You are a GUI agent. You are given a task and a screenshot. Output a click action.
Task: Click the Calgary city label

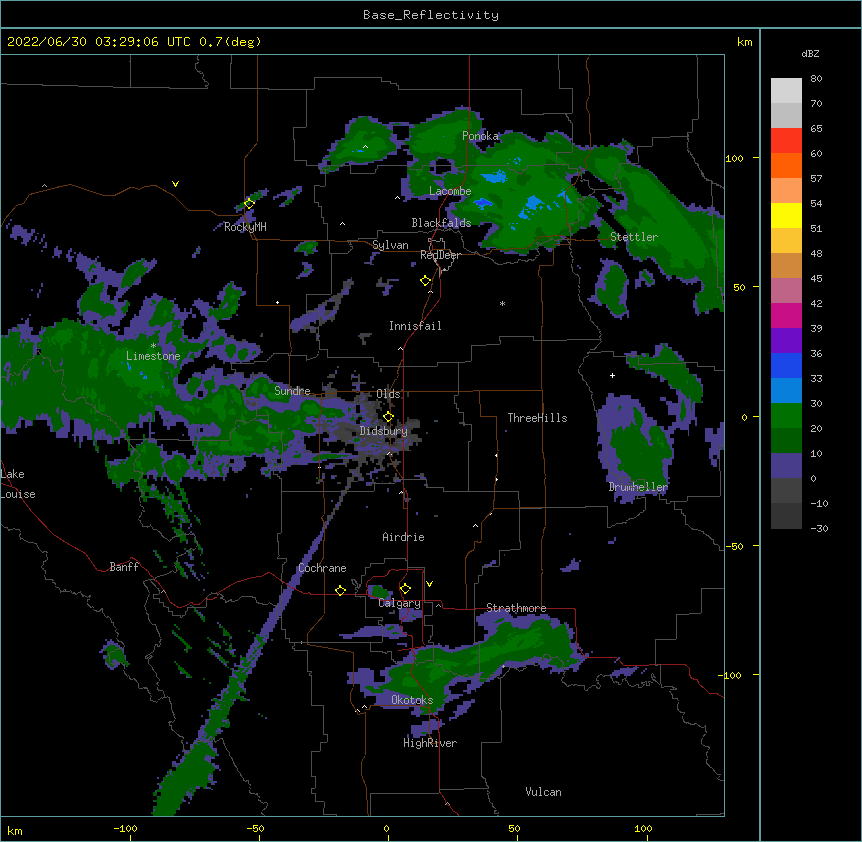coord(400,603)
